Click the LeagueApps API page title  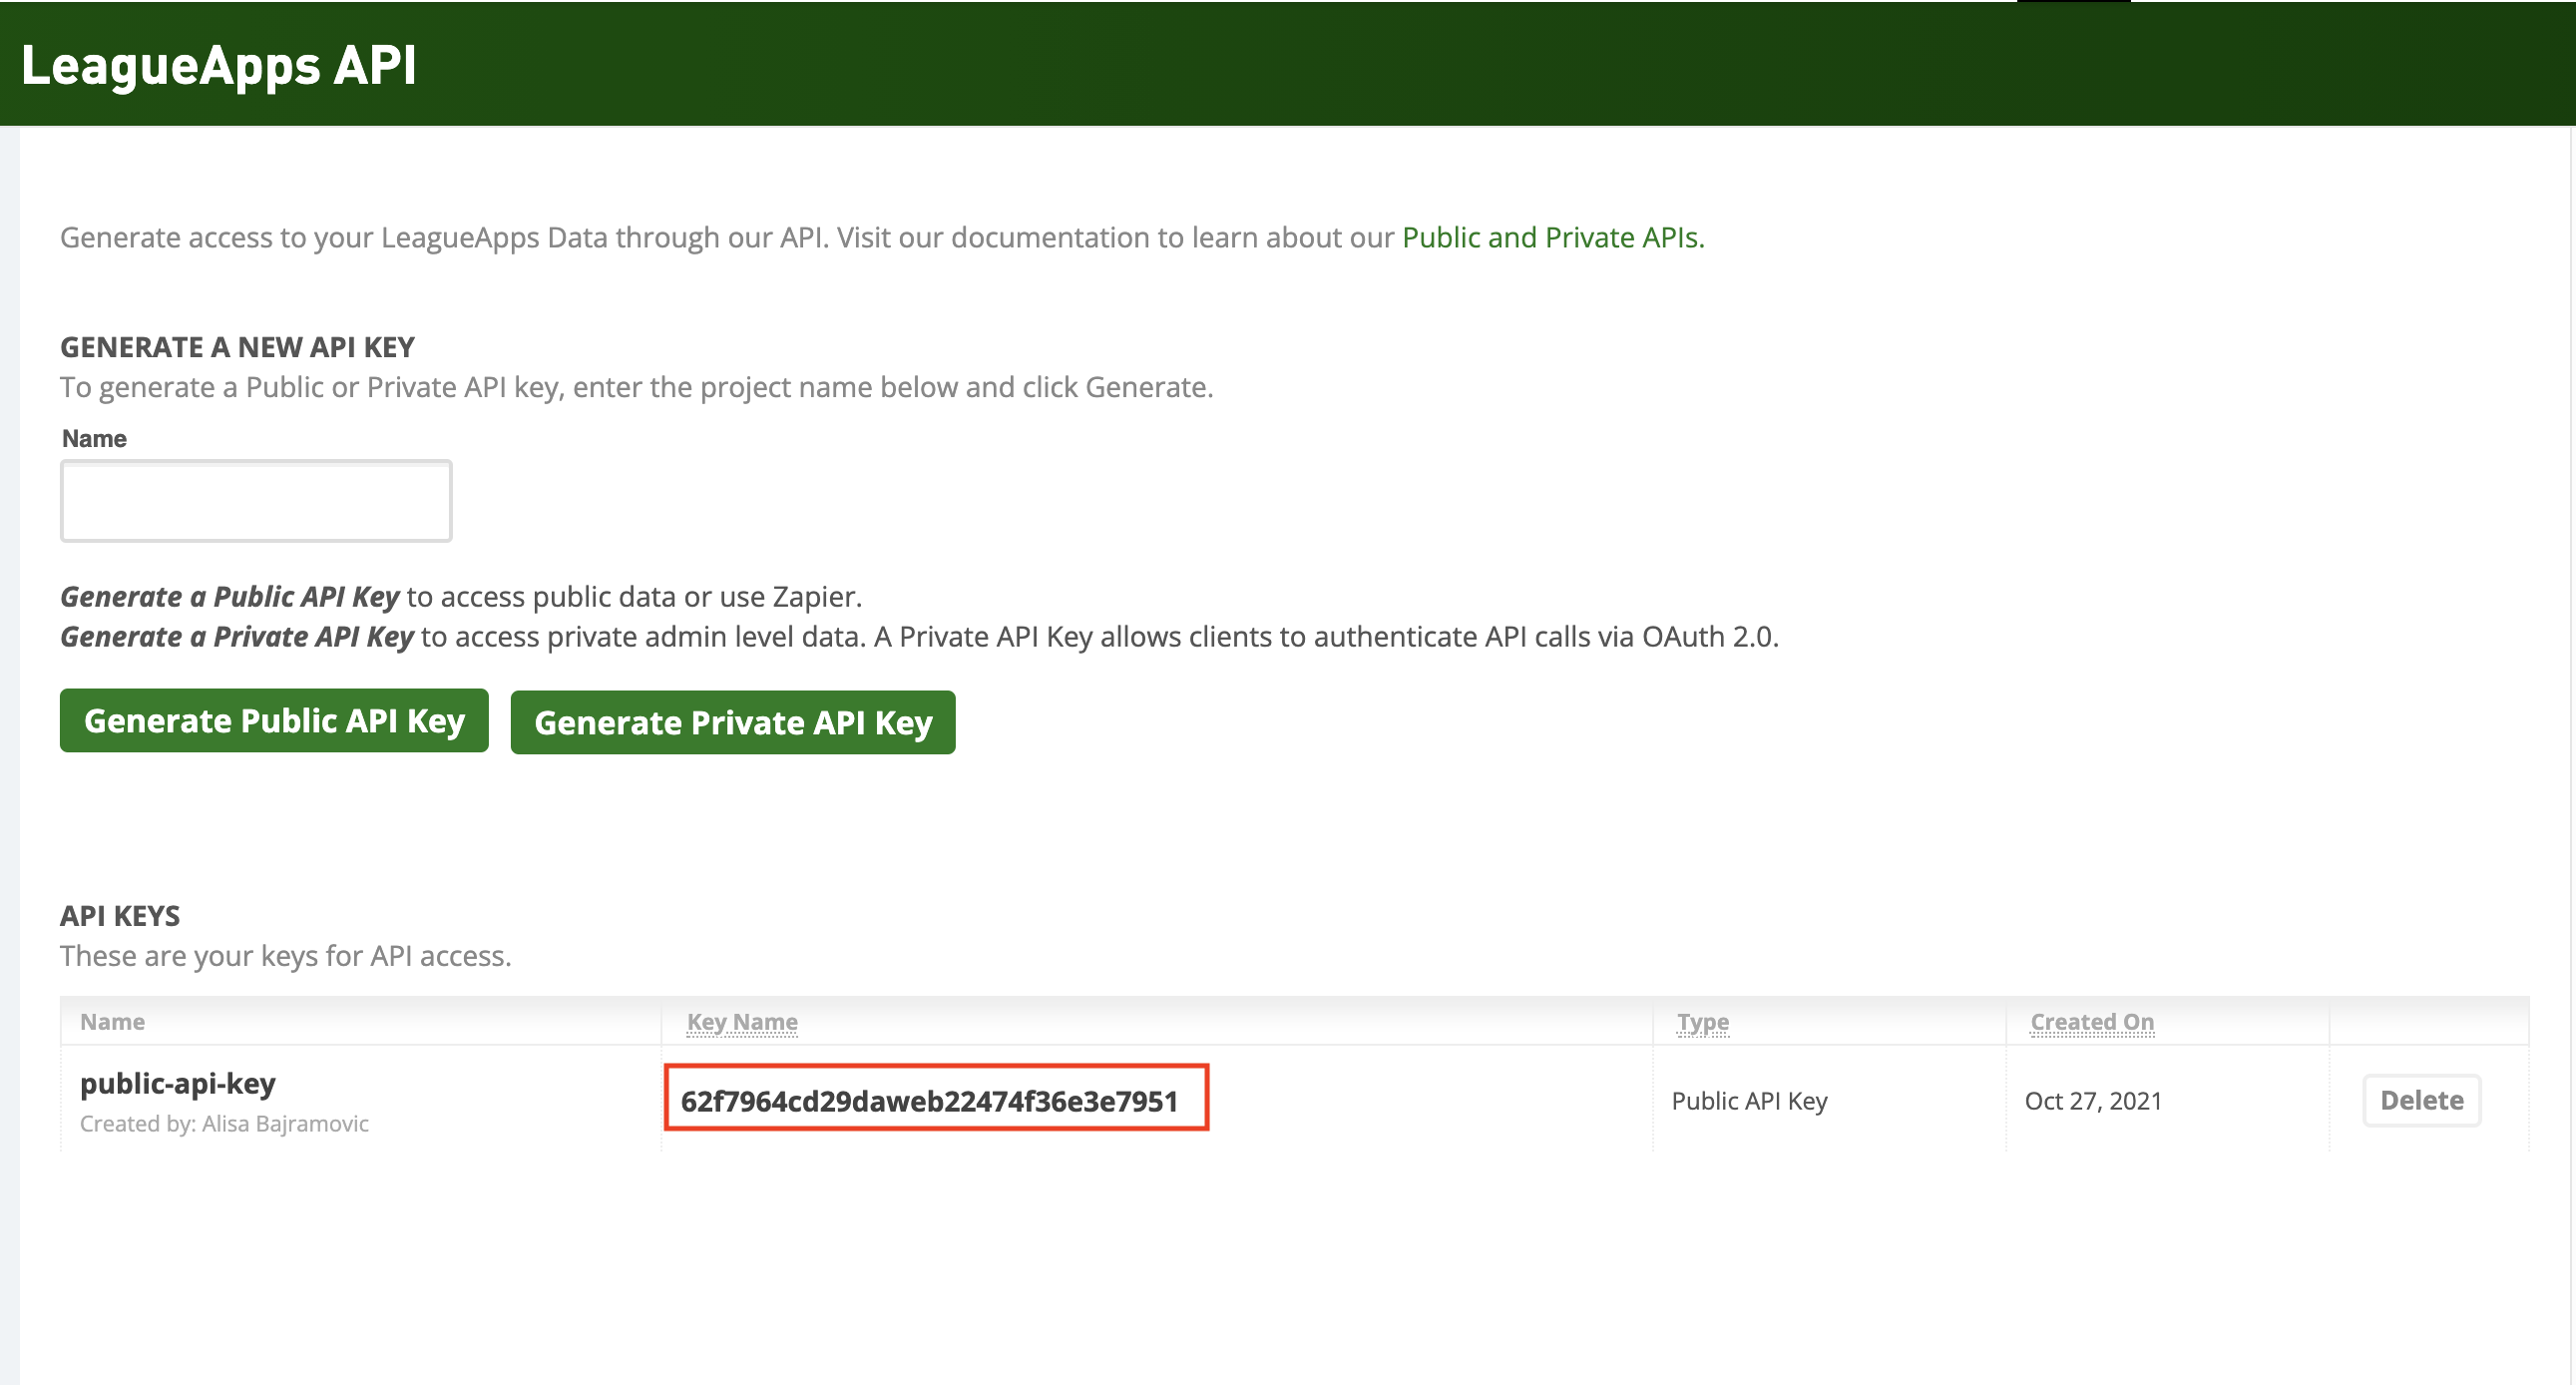219,66
